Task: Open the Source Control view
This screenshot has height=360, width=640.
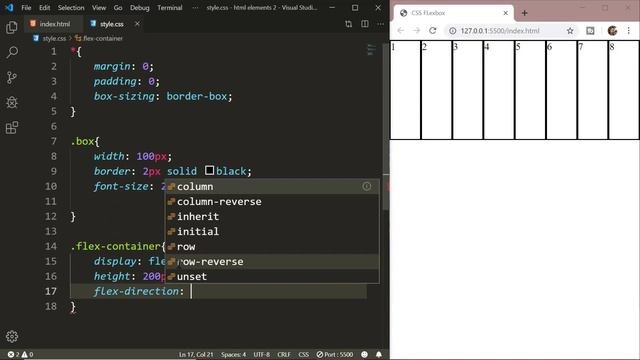Action: [x=12, y=77]
